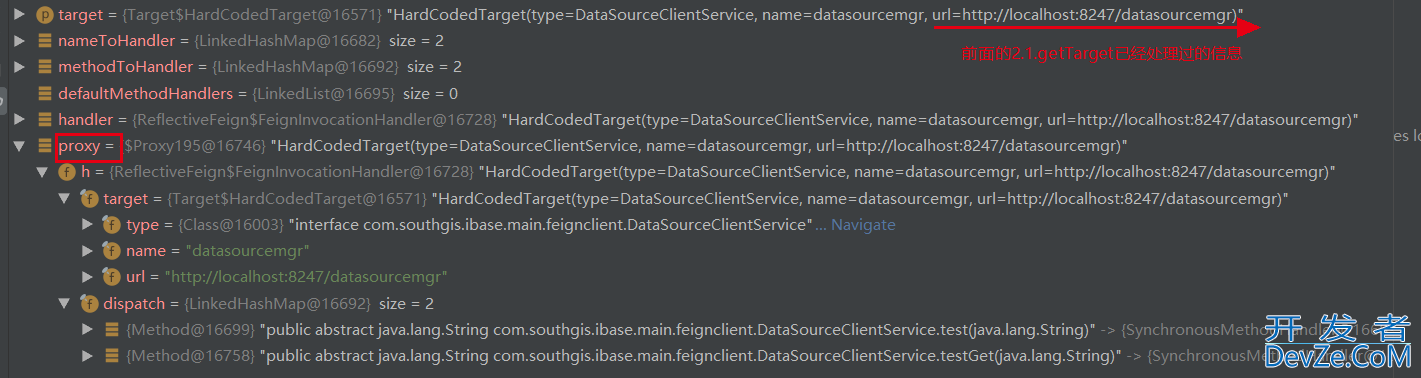Select the proxy variable name
1421x378 pixels.
[79, 145]
